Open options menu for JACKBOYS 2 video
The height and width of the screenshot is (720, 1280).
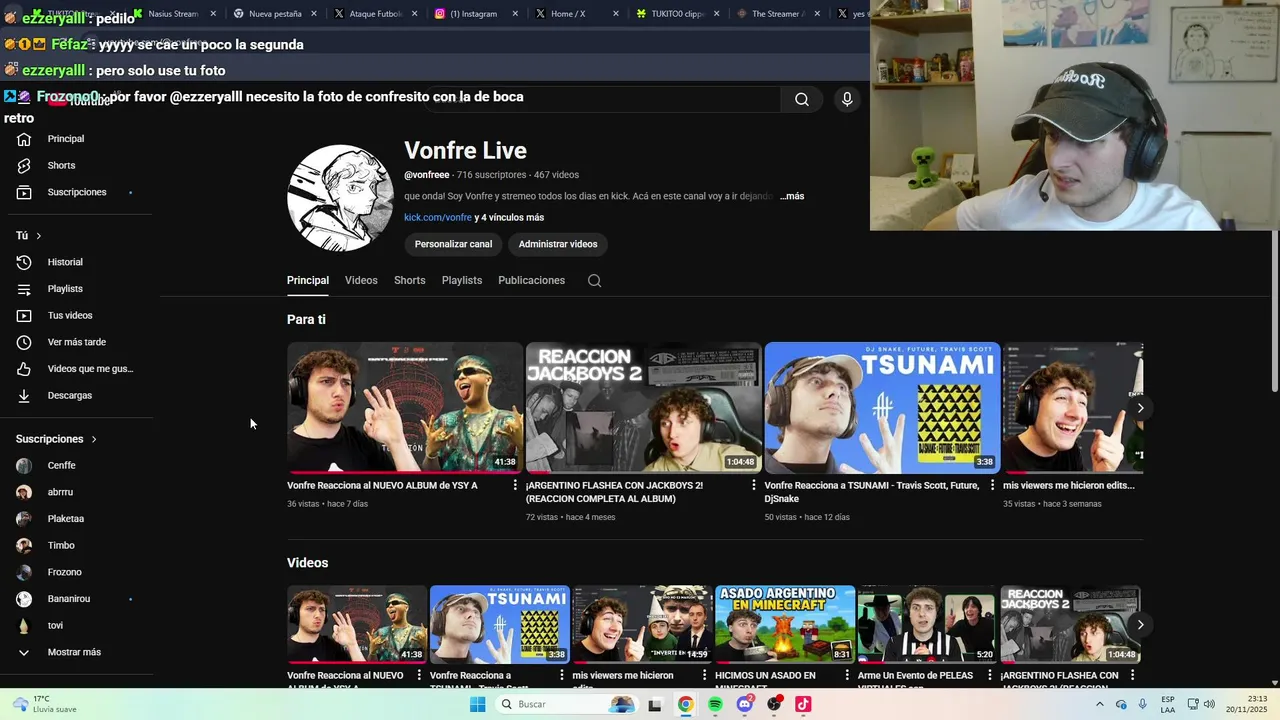(x=754, y=485)
